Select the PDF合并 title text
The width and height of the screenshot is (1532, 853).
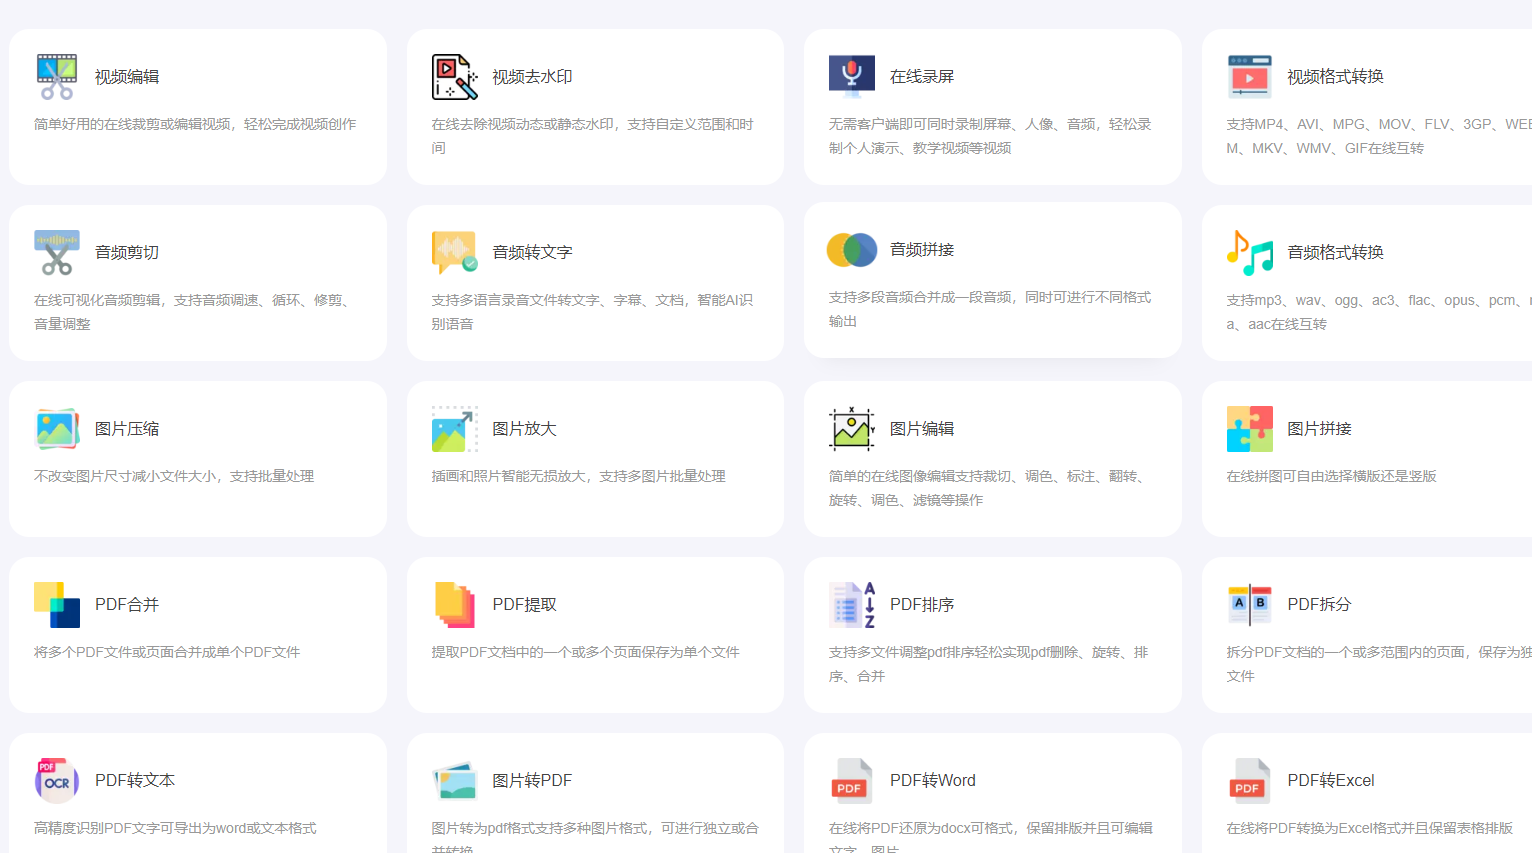click(x=127, y=605)
